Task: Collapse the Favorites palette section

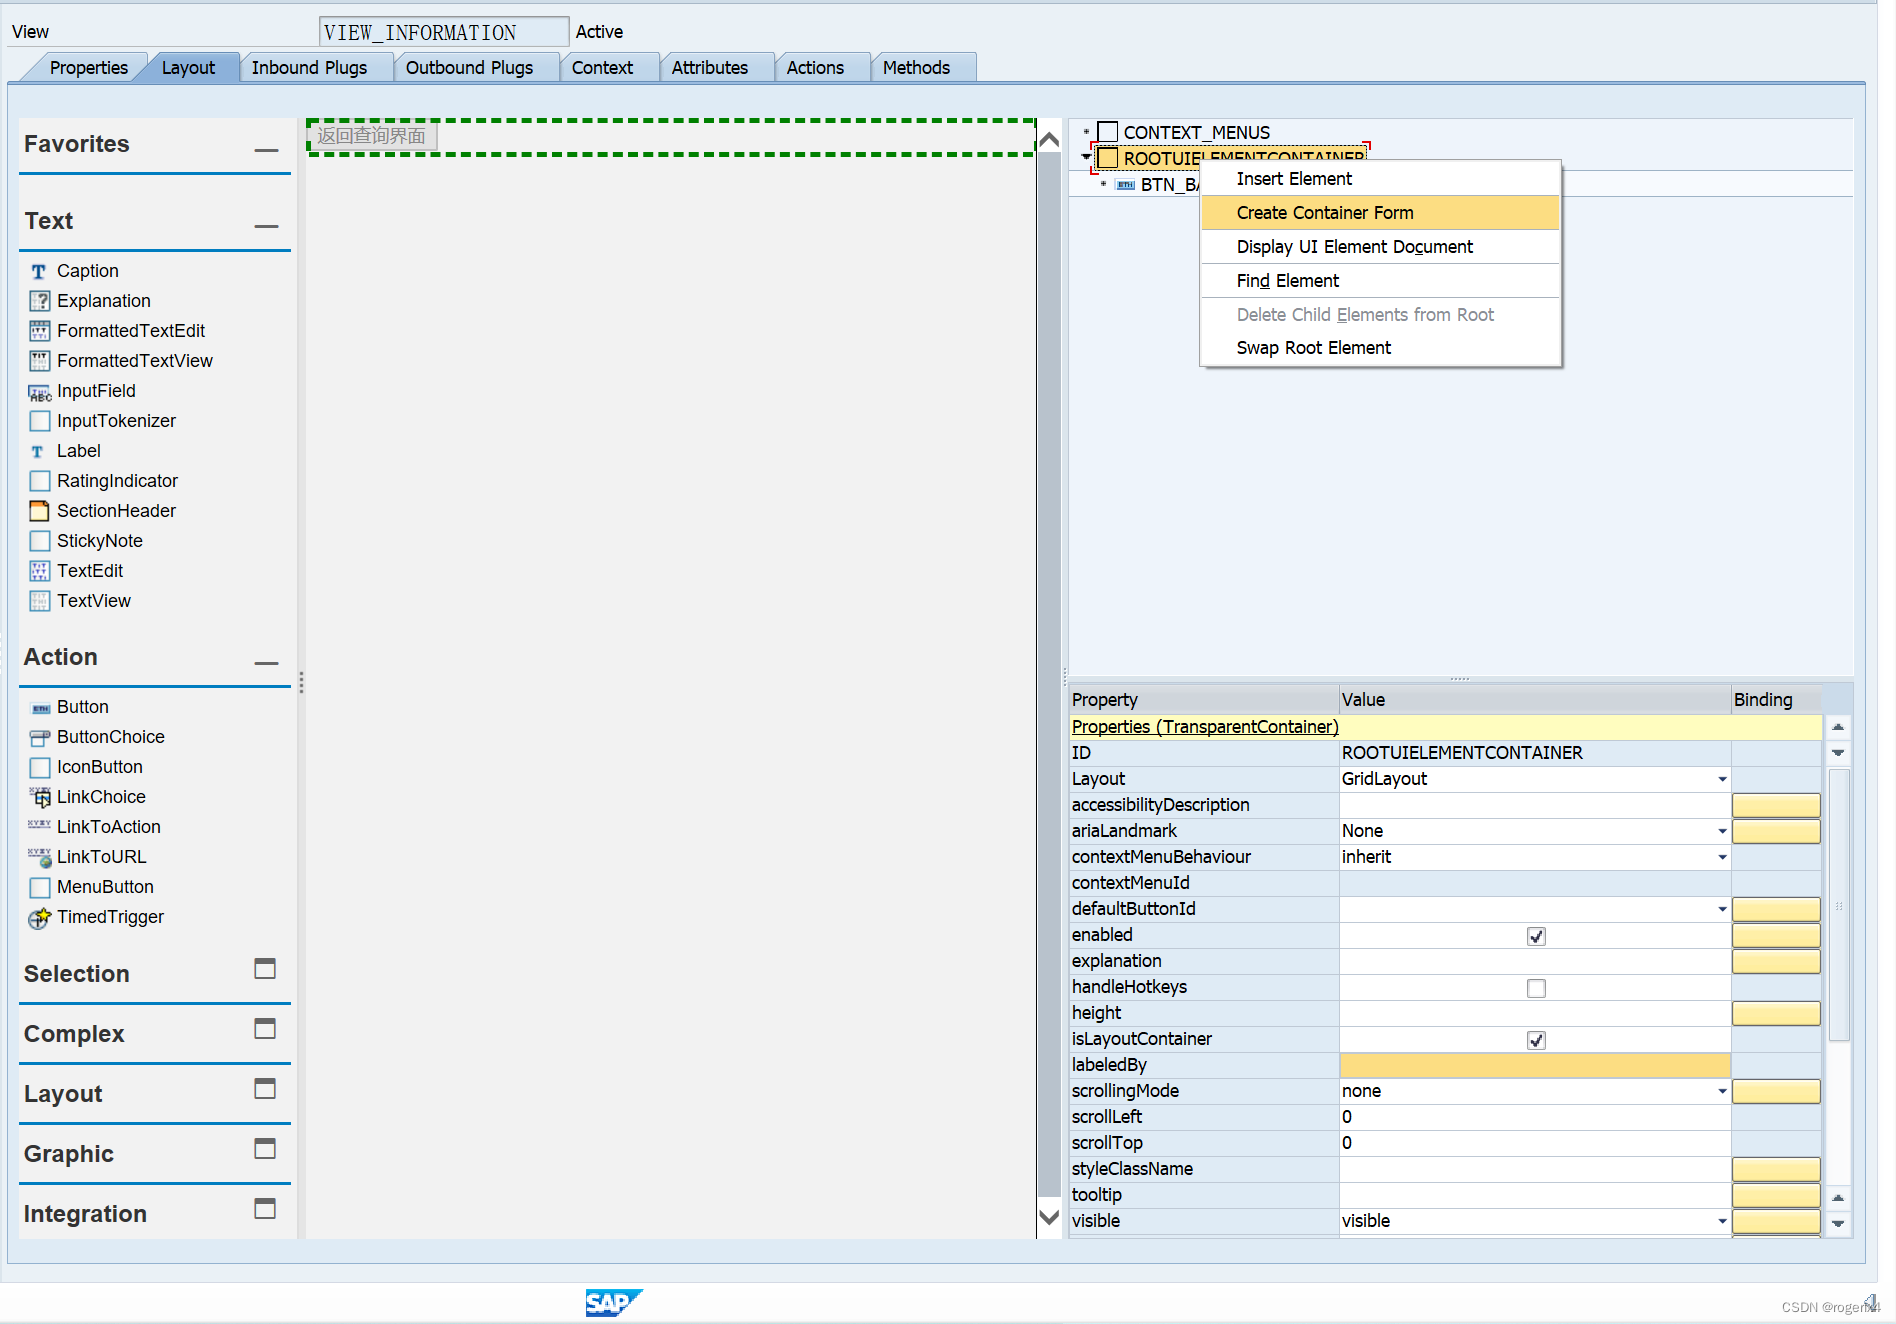Action: coord(266,150)
